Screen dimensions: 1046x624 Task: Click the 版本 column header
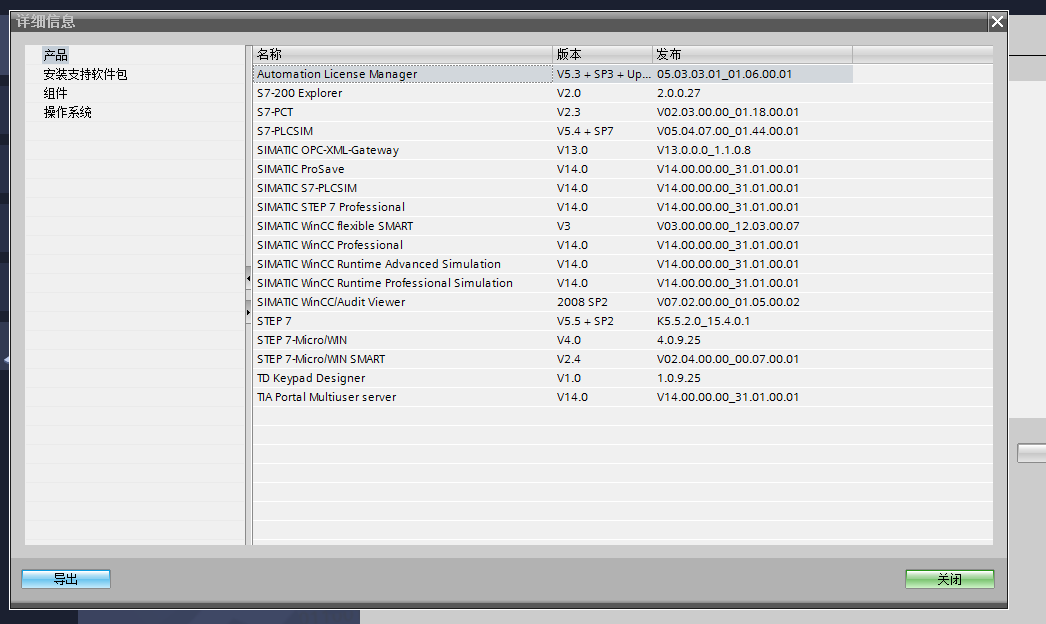[602, 54]
